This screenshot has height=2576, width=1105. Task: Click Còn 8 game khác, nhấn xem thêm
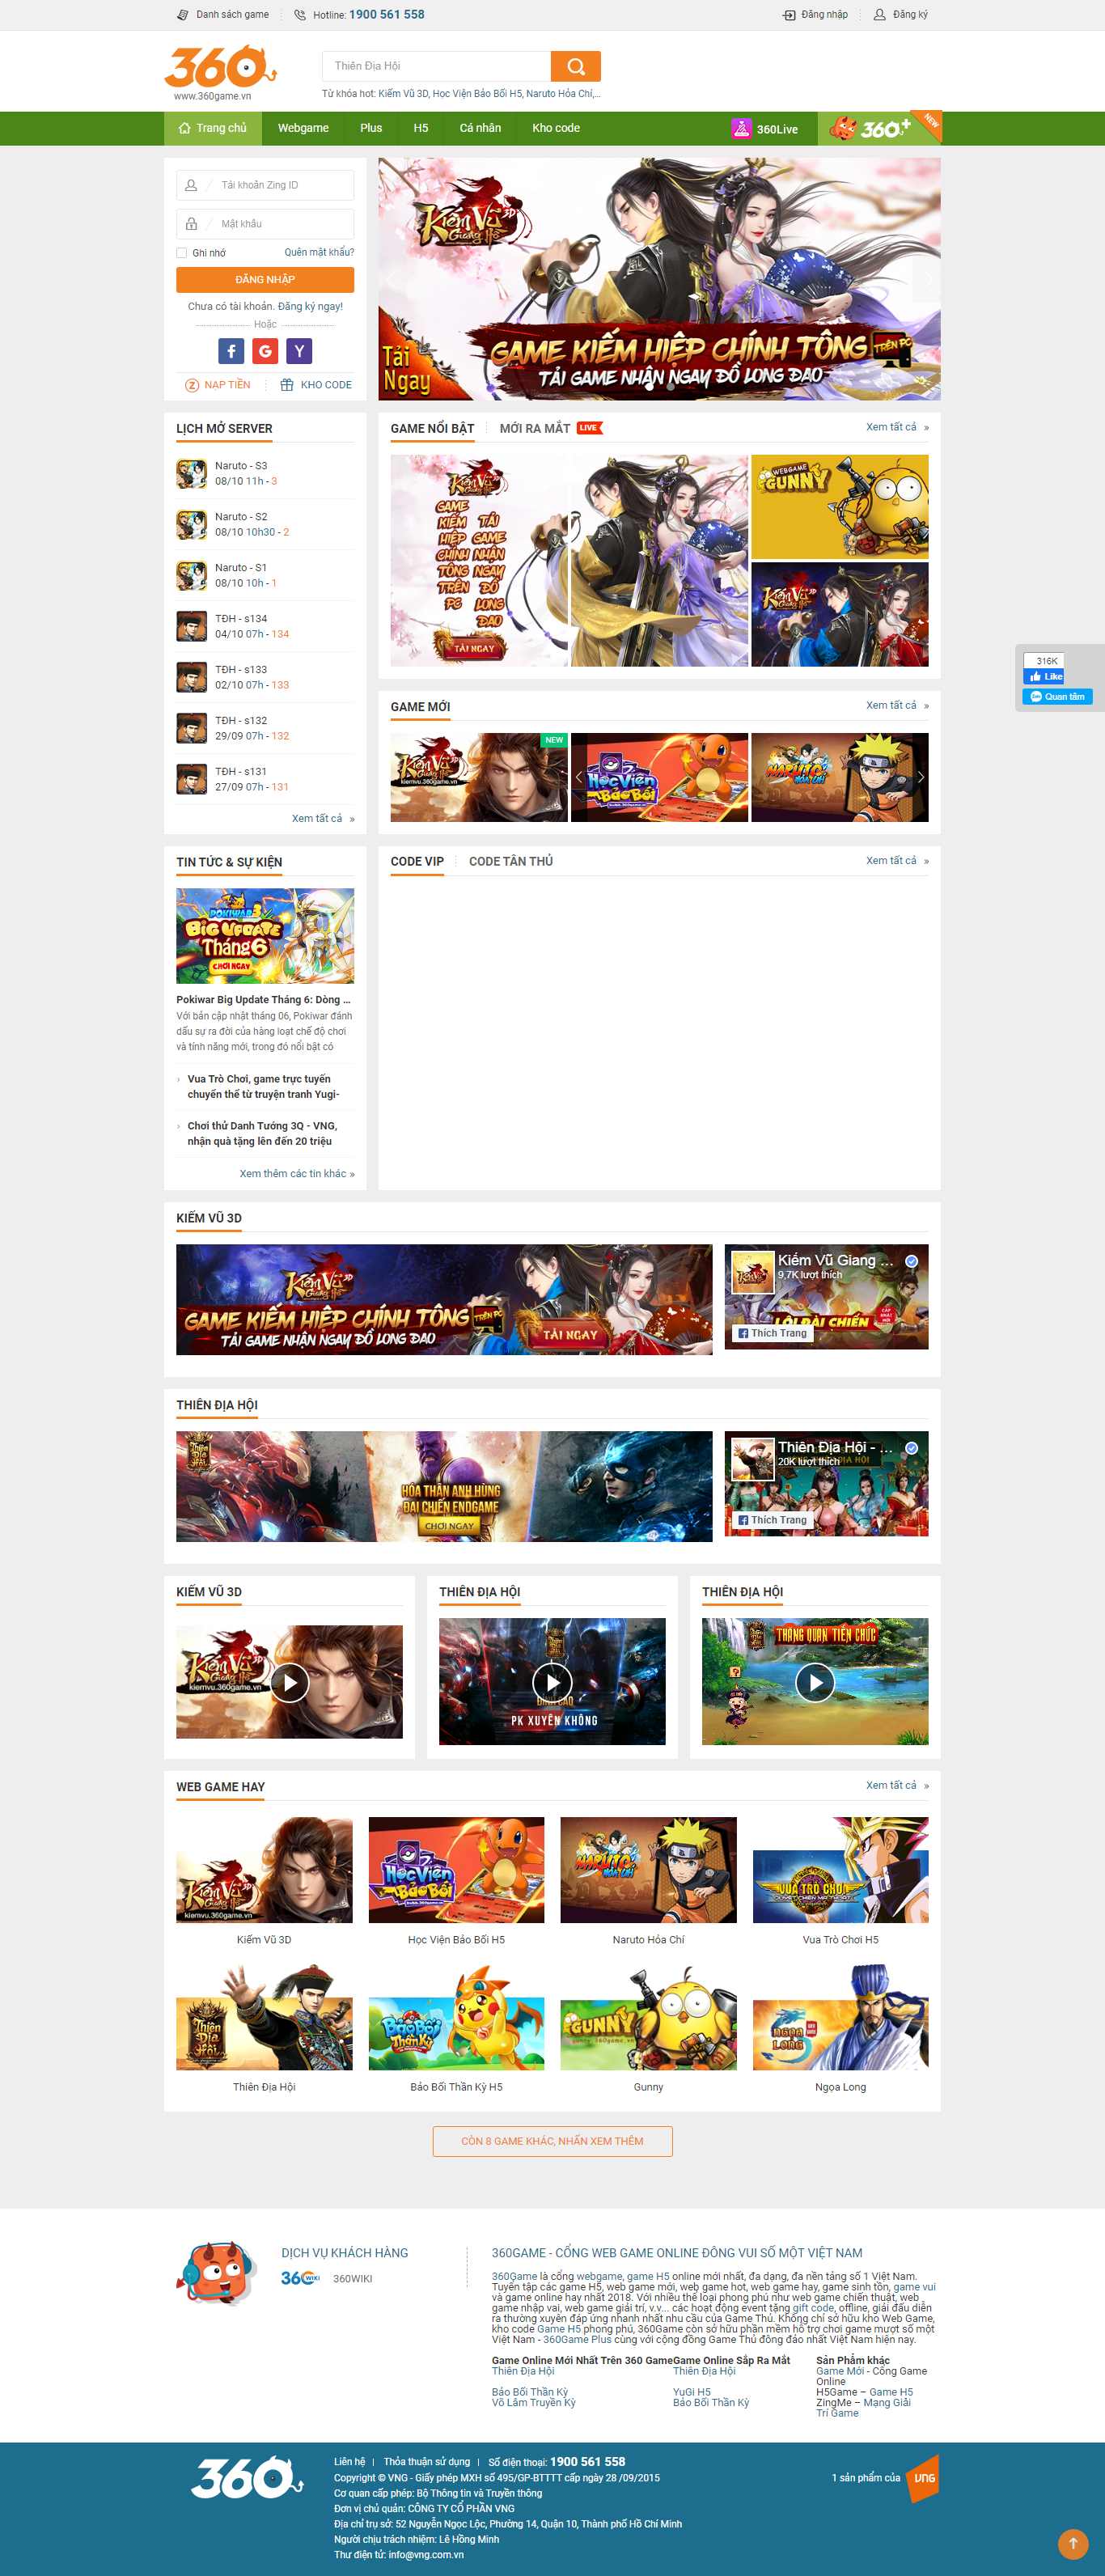(552, 2141)
